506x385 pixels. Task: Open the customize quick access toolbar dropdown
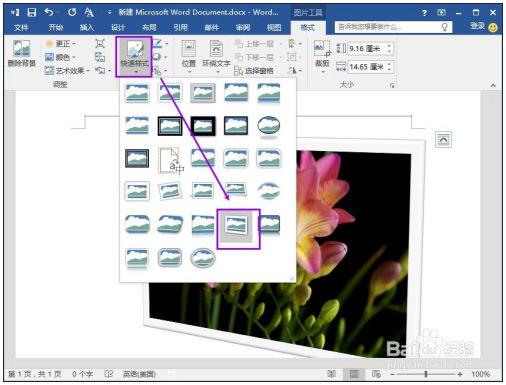(109, 13)
